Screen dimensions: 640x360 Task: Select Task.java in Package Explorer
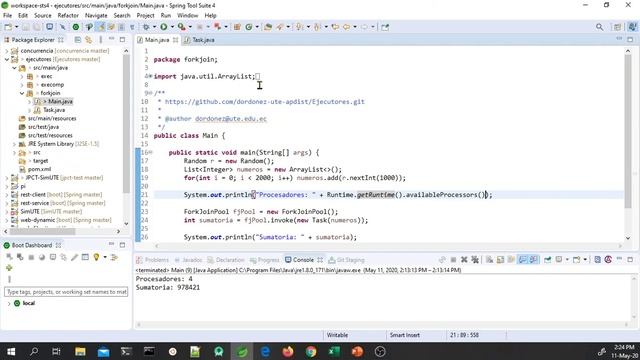54,110
